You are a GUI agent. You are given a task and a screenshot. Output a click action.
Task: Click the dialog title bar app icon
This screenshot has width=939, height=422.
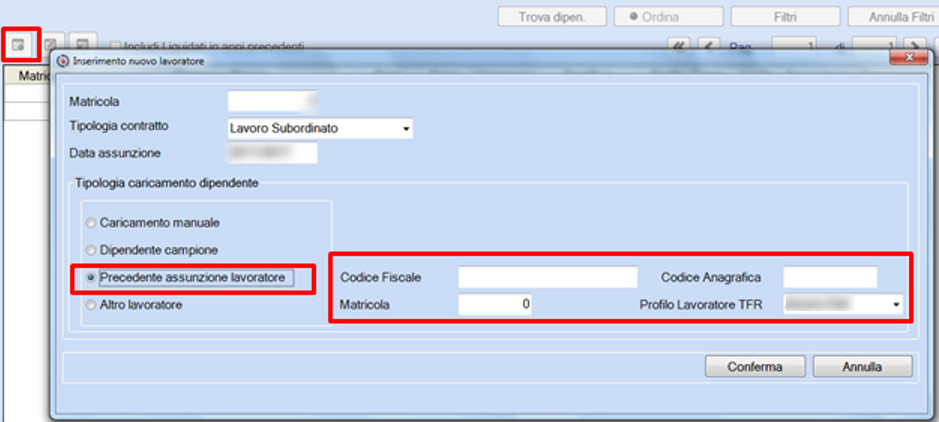[x=63, y=61]
